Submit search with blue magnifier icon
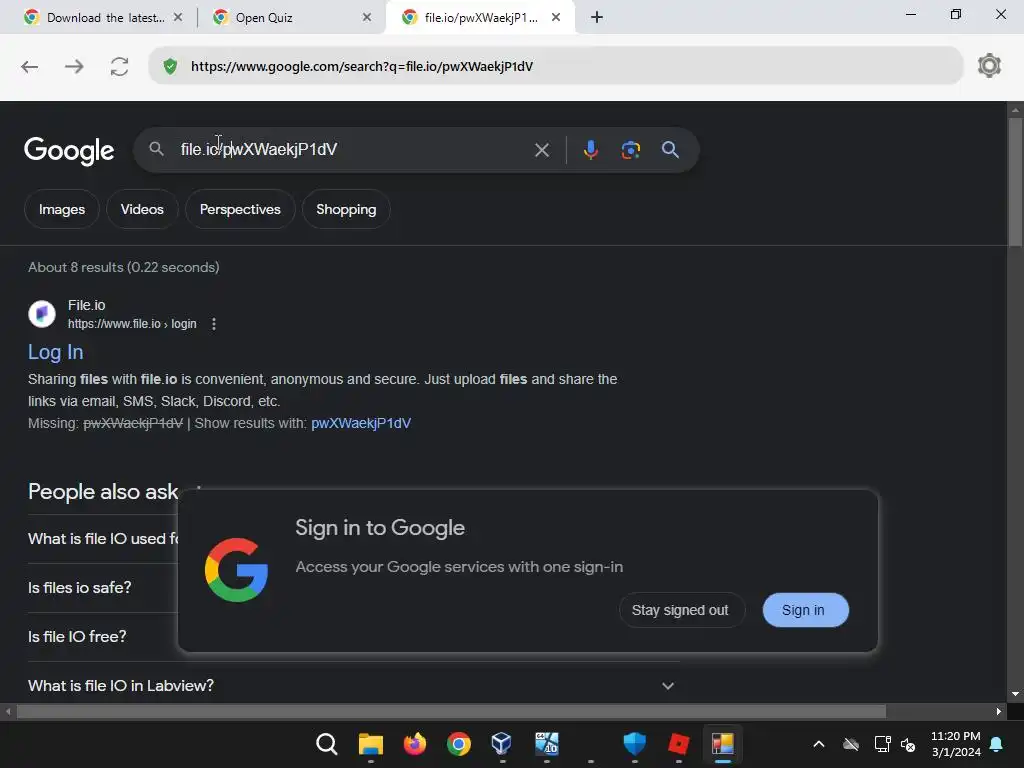Image resolution: width=1024 pixels, height=768 pixels. (670, 150)
